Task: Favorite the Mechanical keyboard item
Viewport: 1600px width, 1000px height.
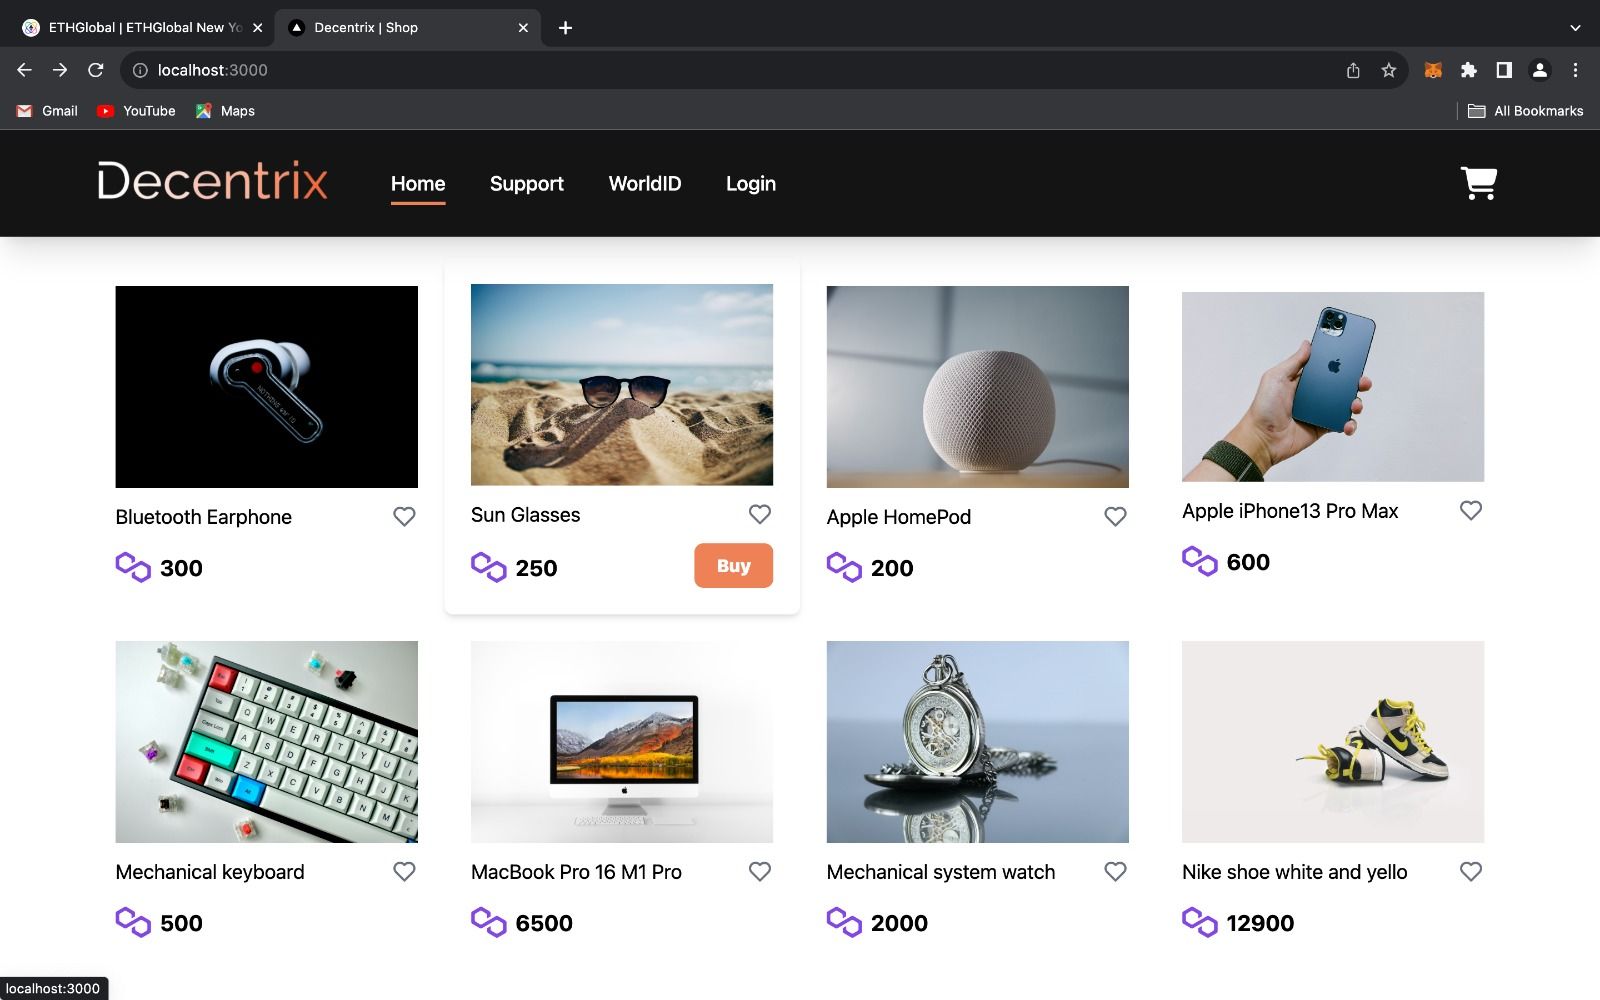Action: [x=404, y=871]
